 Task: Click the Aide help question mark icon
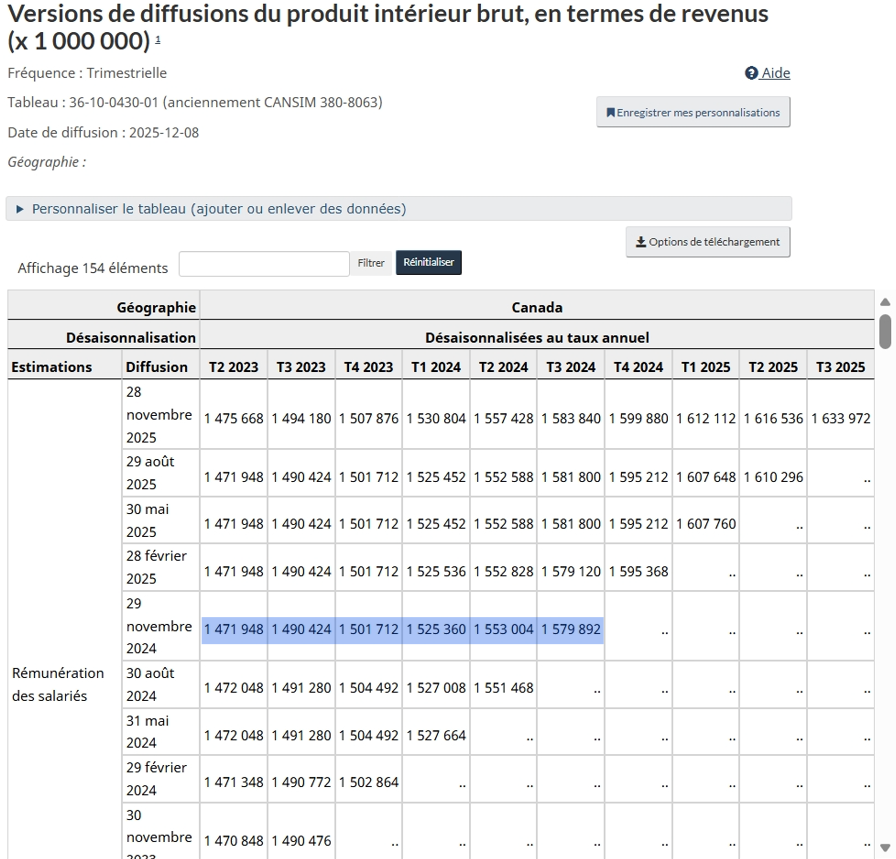click(x=751, y=73)
